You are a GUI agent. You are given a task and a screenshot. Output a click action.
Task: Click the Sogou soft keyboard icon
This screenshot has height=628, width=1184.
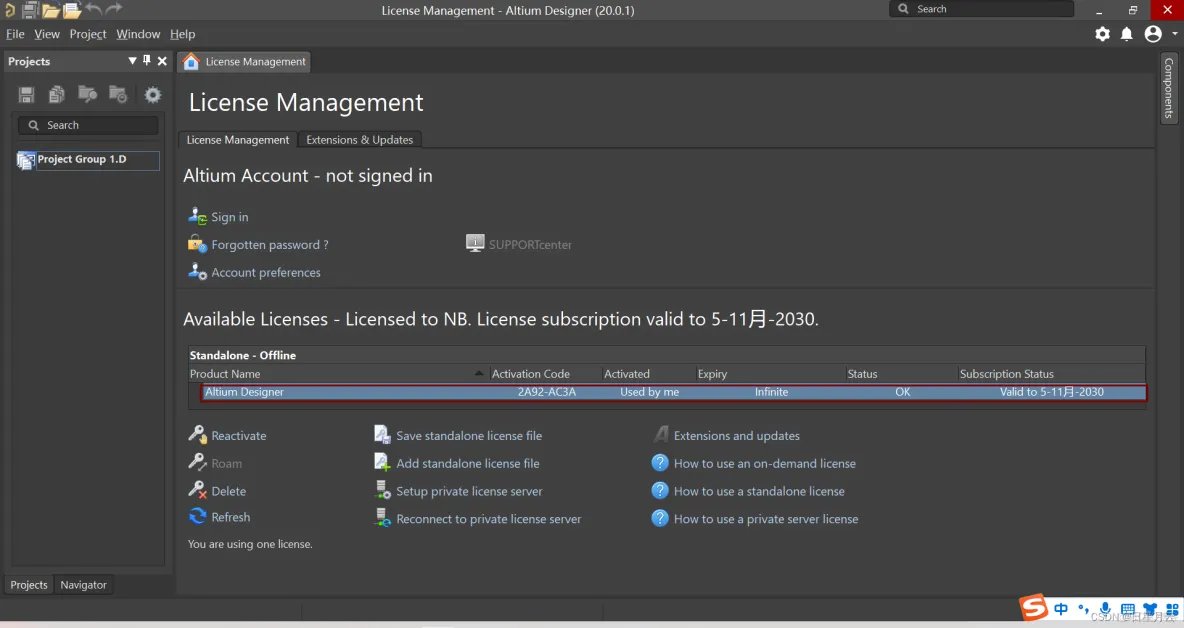click(x=1127, y=608)
